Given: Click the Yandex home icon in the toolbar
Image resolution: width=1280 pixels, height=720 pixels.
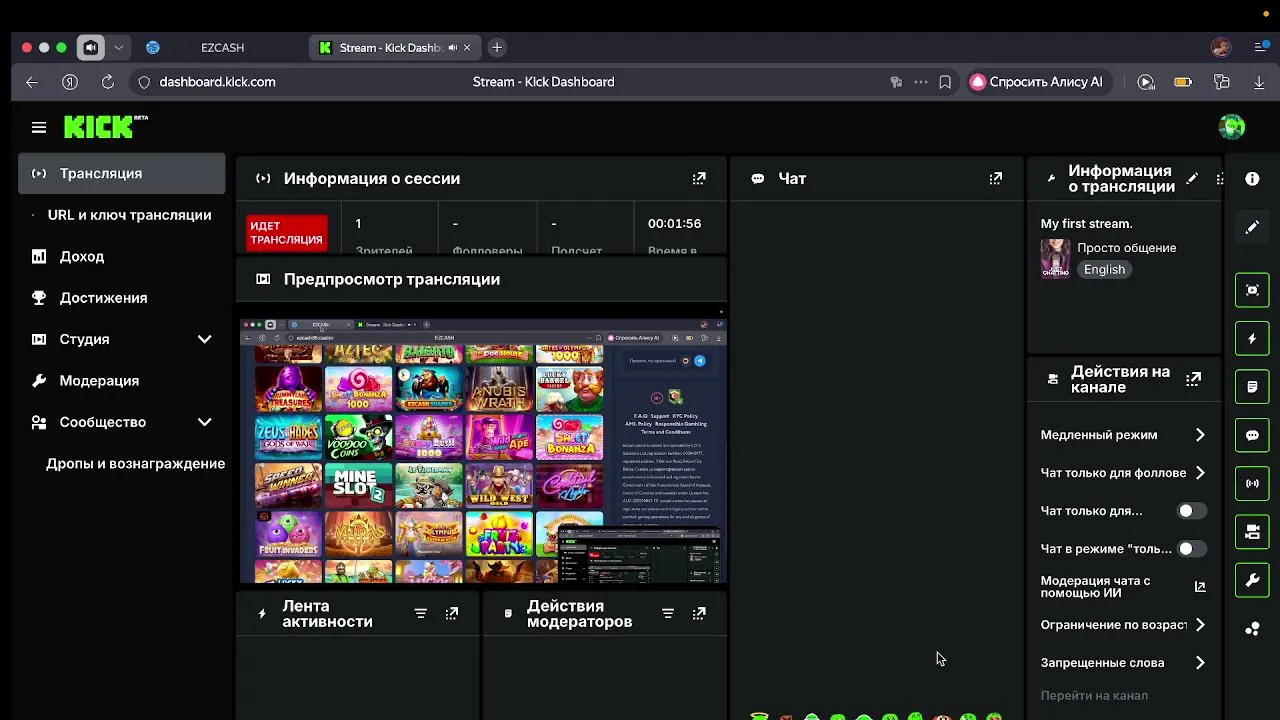Looking at the screenshot, I should click(x=70, y=82).
